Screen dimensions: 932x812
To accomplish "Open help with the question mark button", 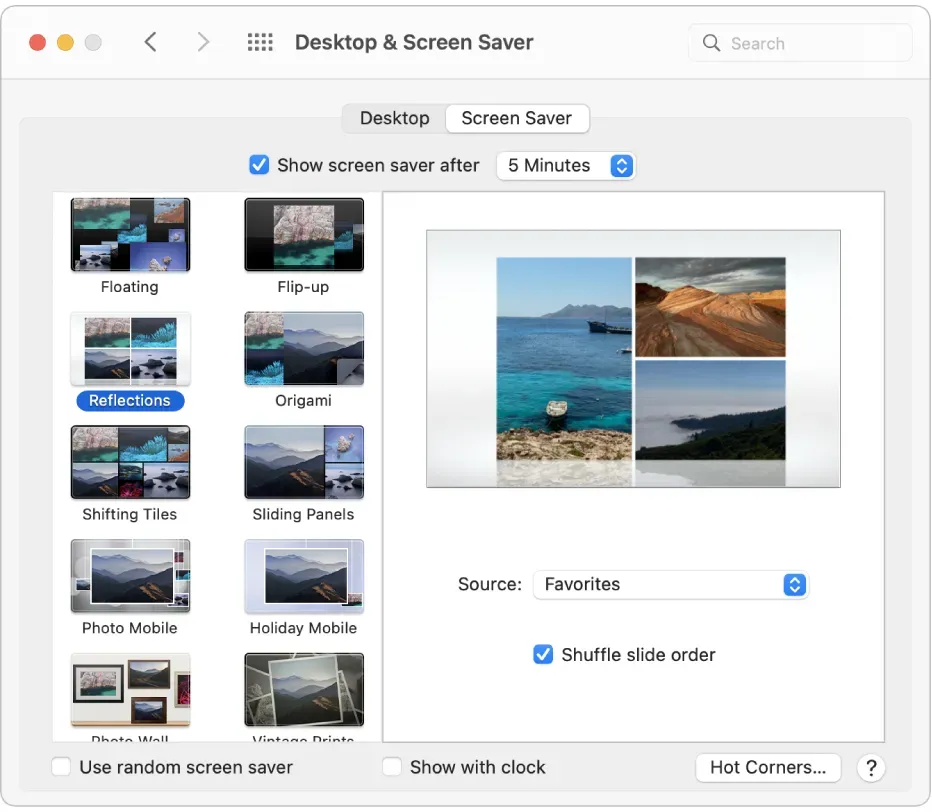I will pyautogui.click(x=871, y=768).
